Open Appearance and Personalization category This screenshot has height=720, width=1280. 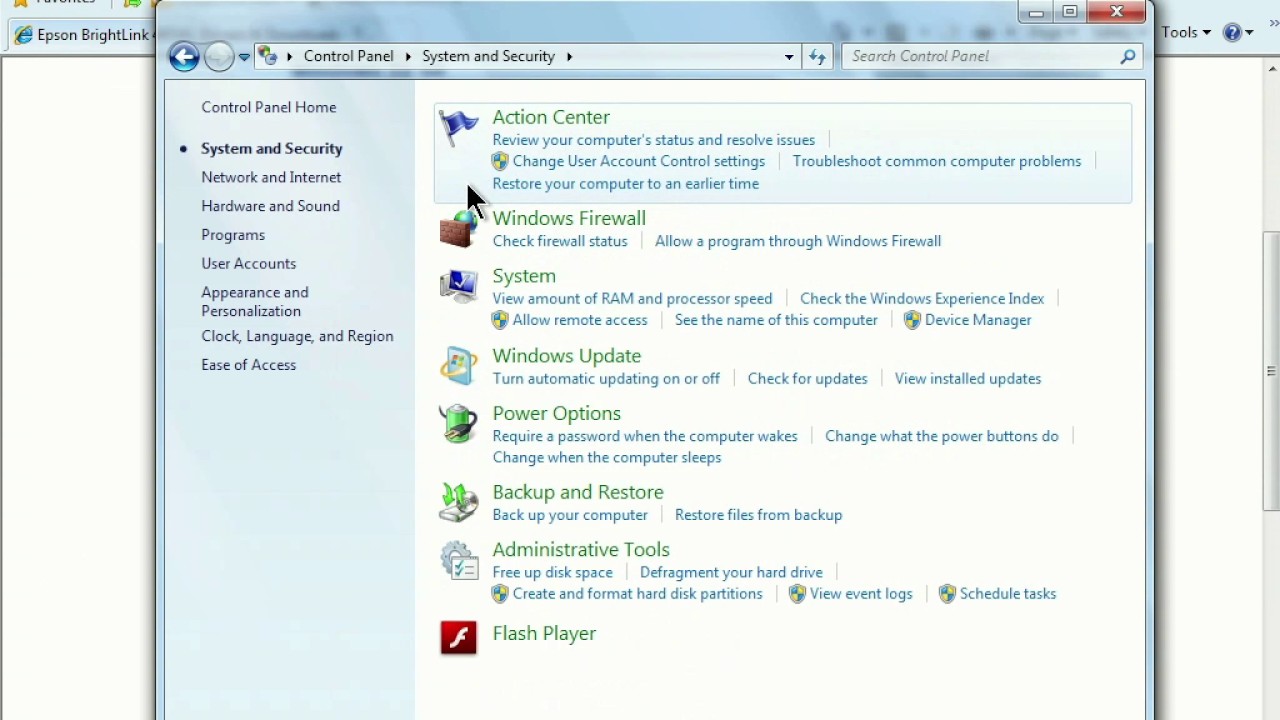coord(255,301)
